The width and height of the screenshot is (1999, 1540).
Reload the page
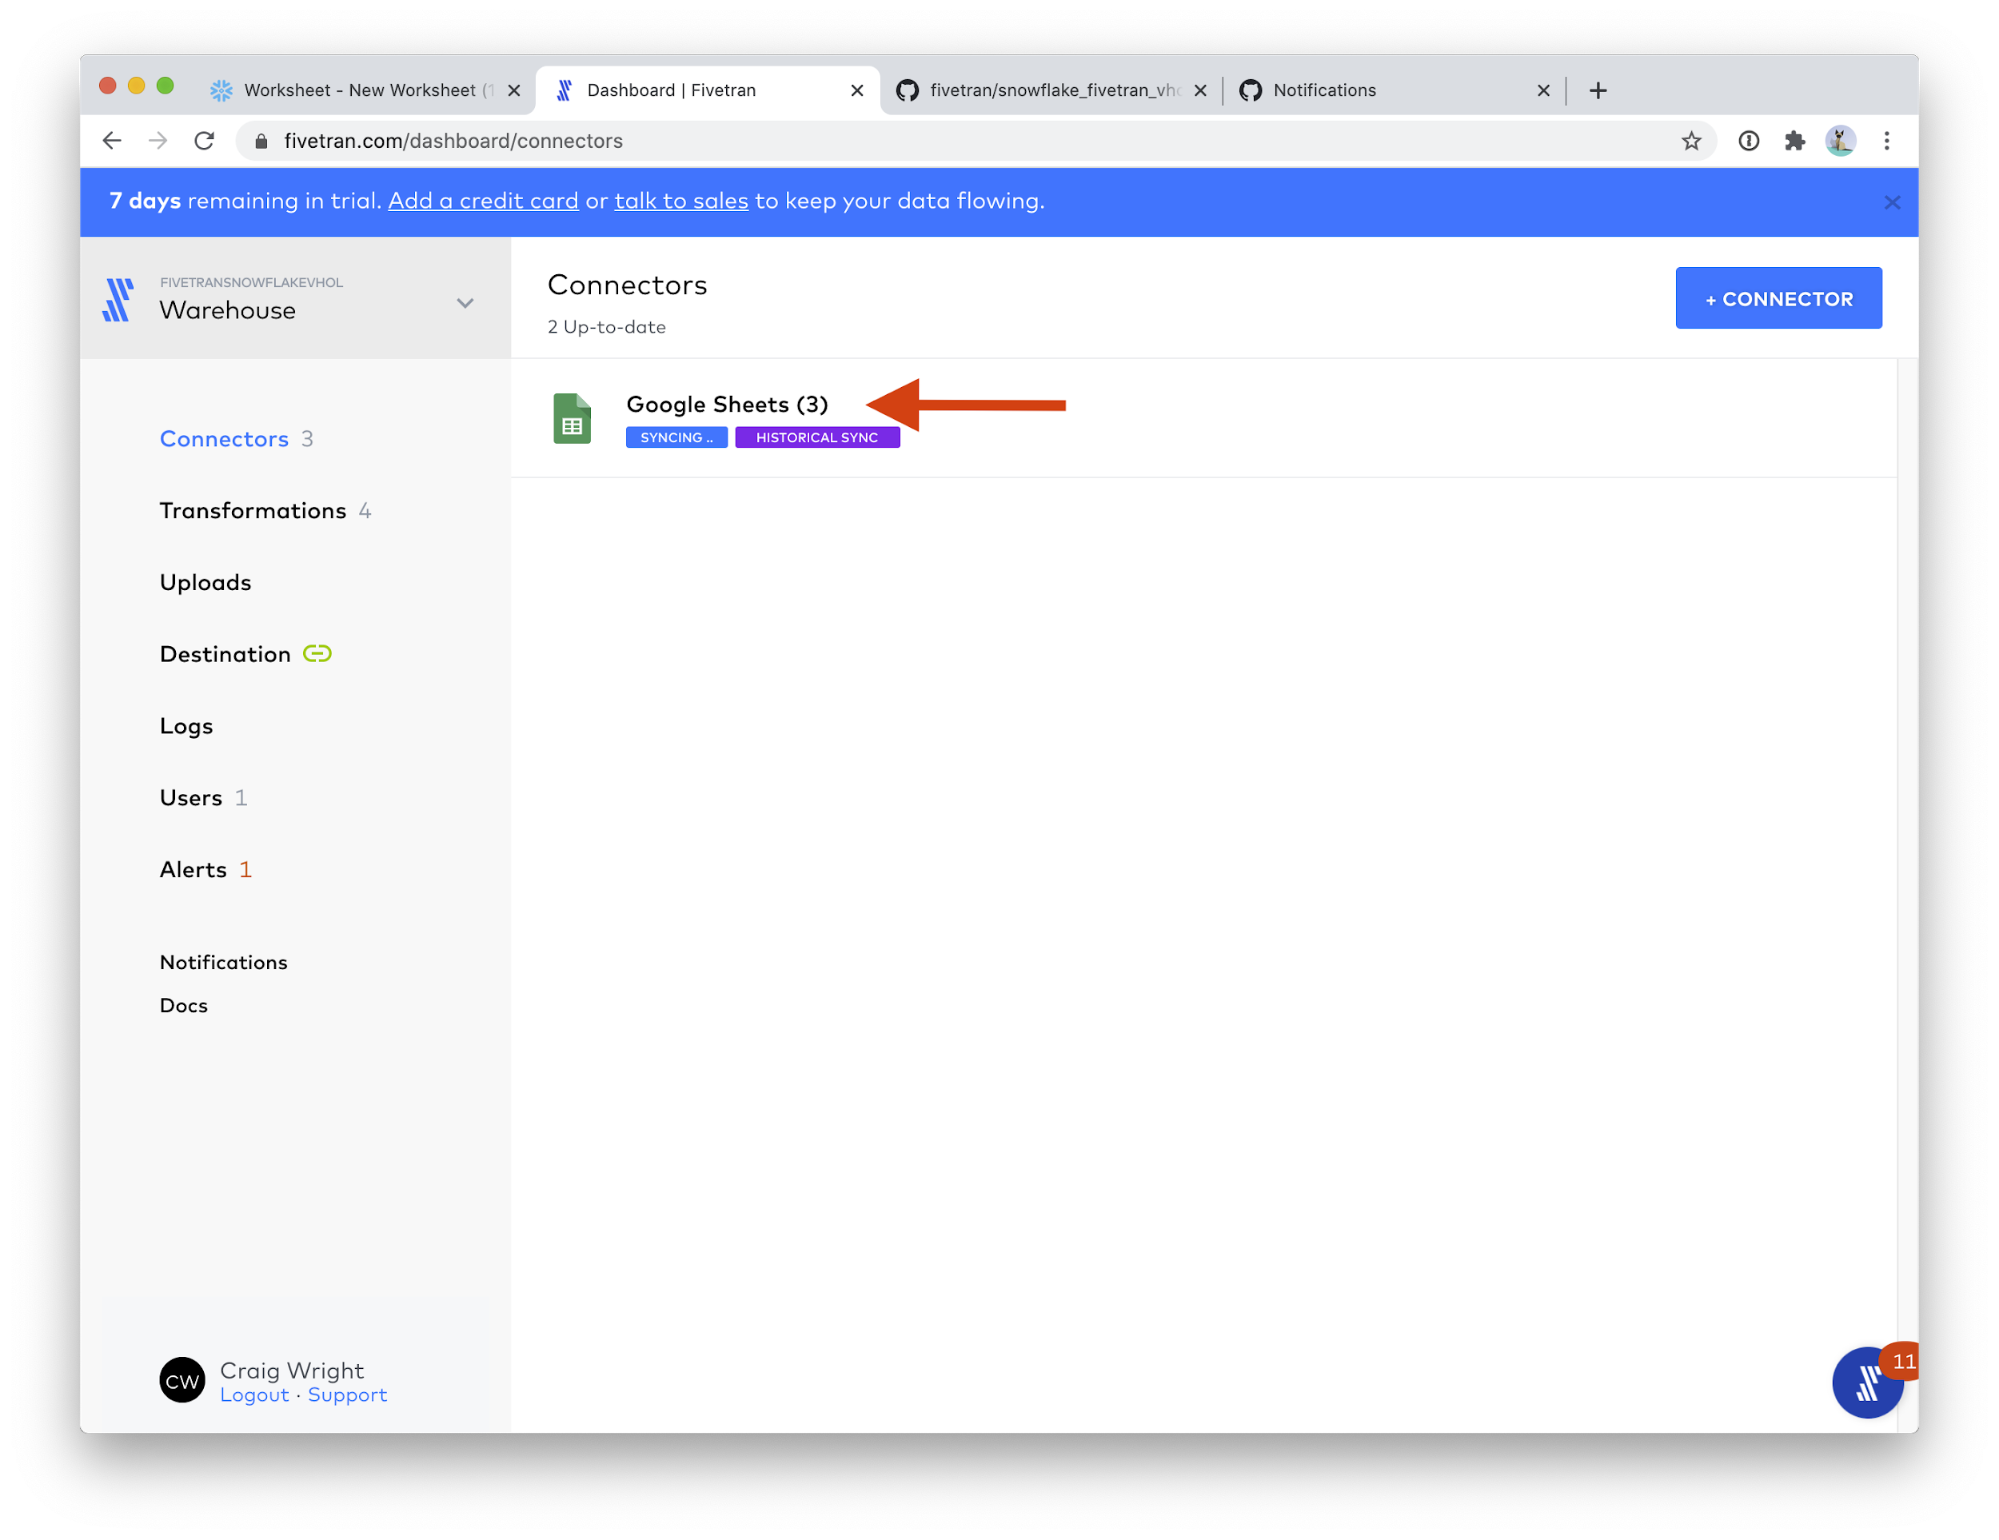204,141
